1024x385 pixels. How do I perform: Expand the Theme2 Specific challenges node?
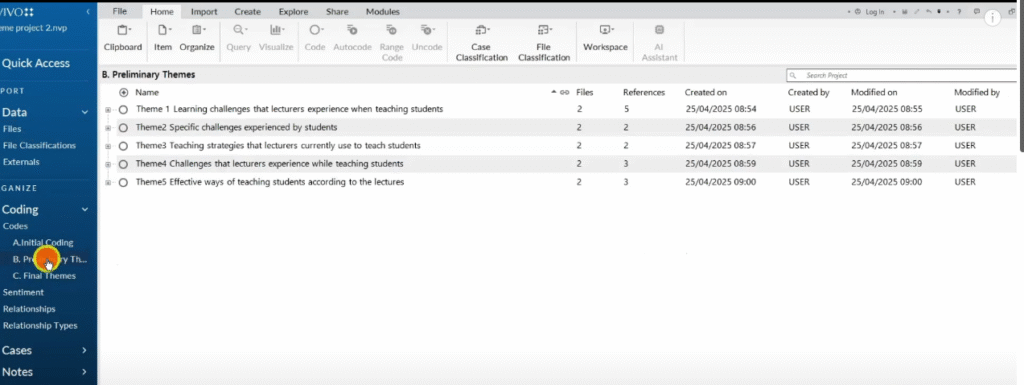coord(108,127)
